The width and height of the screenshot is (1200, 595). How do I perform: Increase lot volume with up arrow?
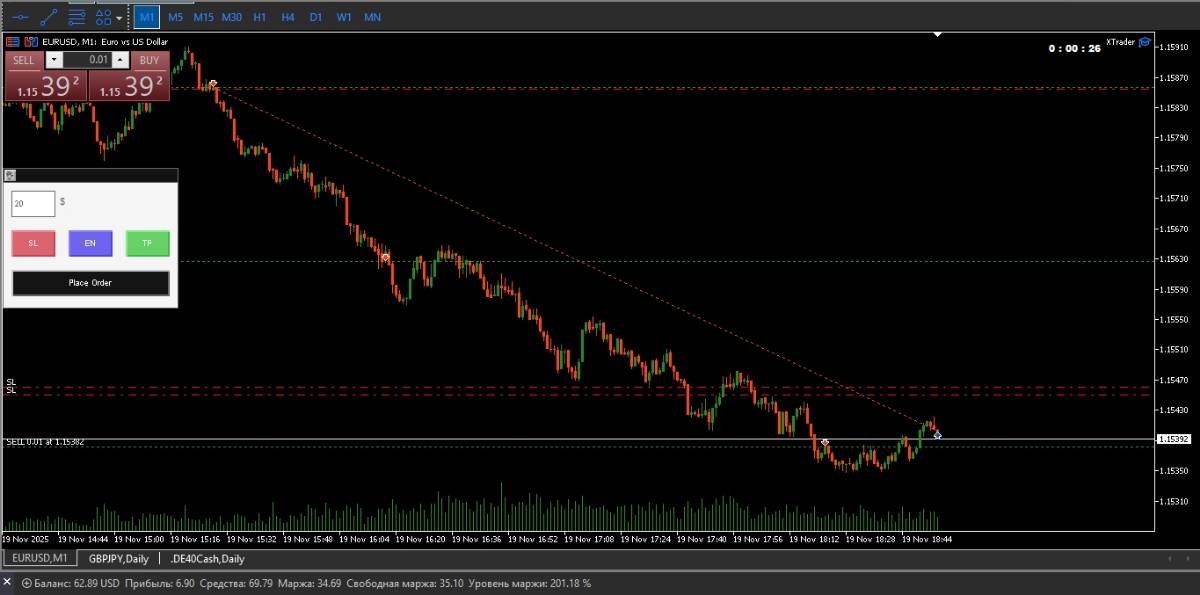(x=120, y=60)
